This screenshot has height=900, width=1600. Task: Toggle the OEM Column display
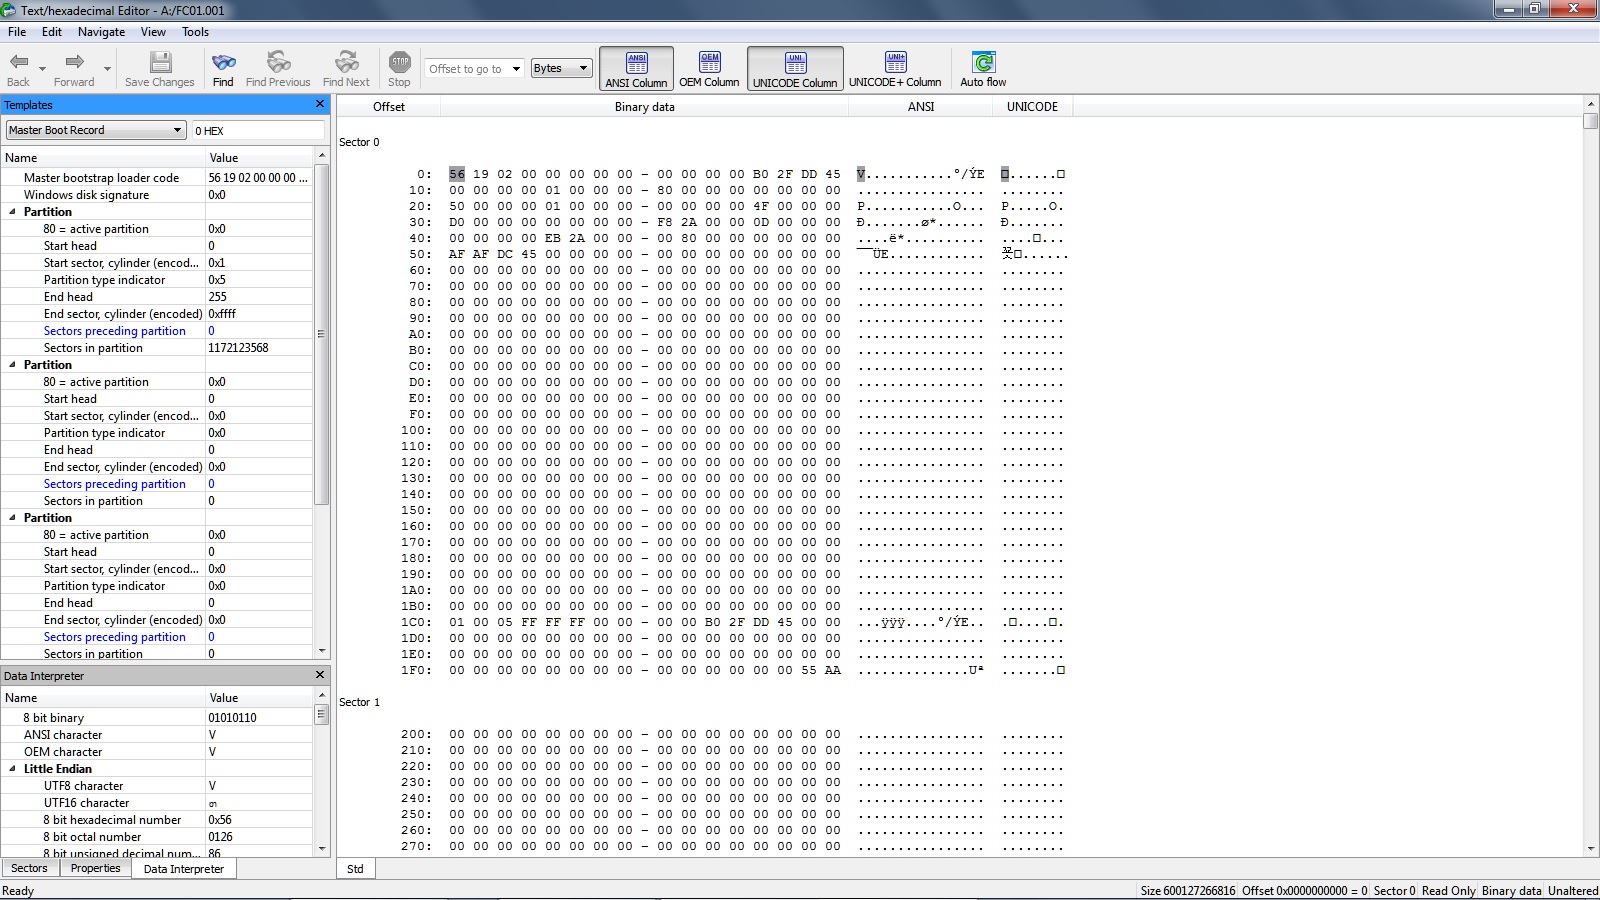tap(709, 69)
